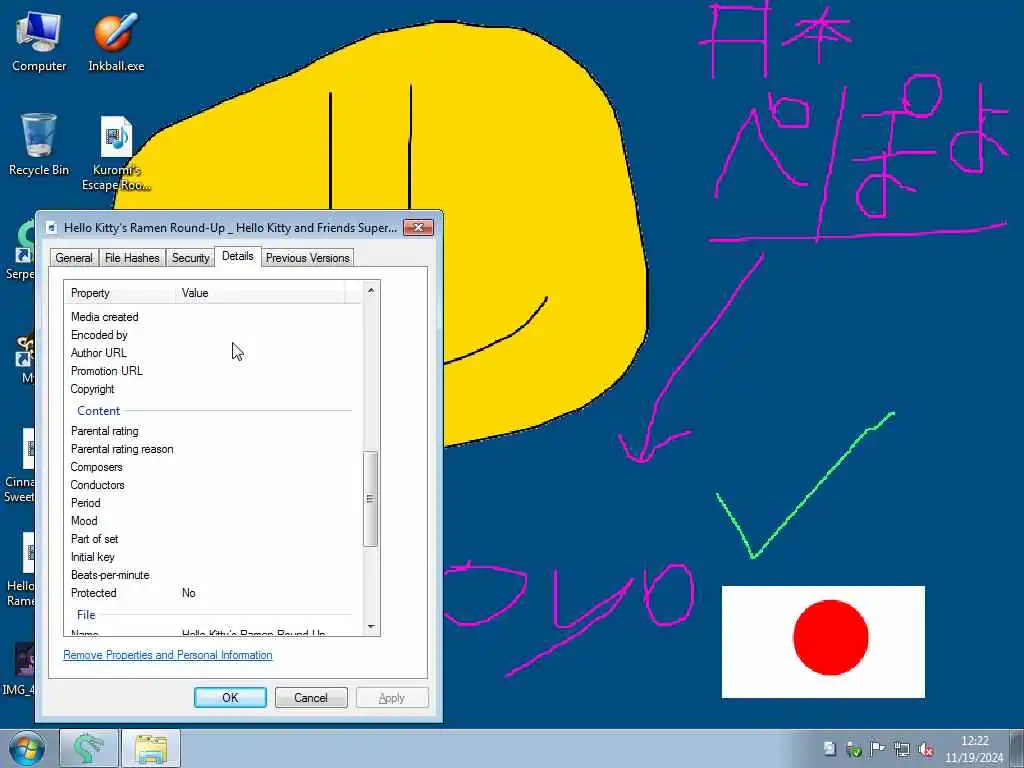Viewport: 1024px width, 768px height.
Task: Switch to the Security tab
Action: pos(191,258)
